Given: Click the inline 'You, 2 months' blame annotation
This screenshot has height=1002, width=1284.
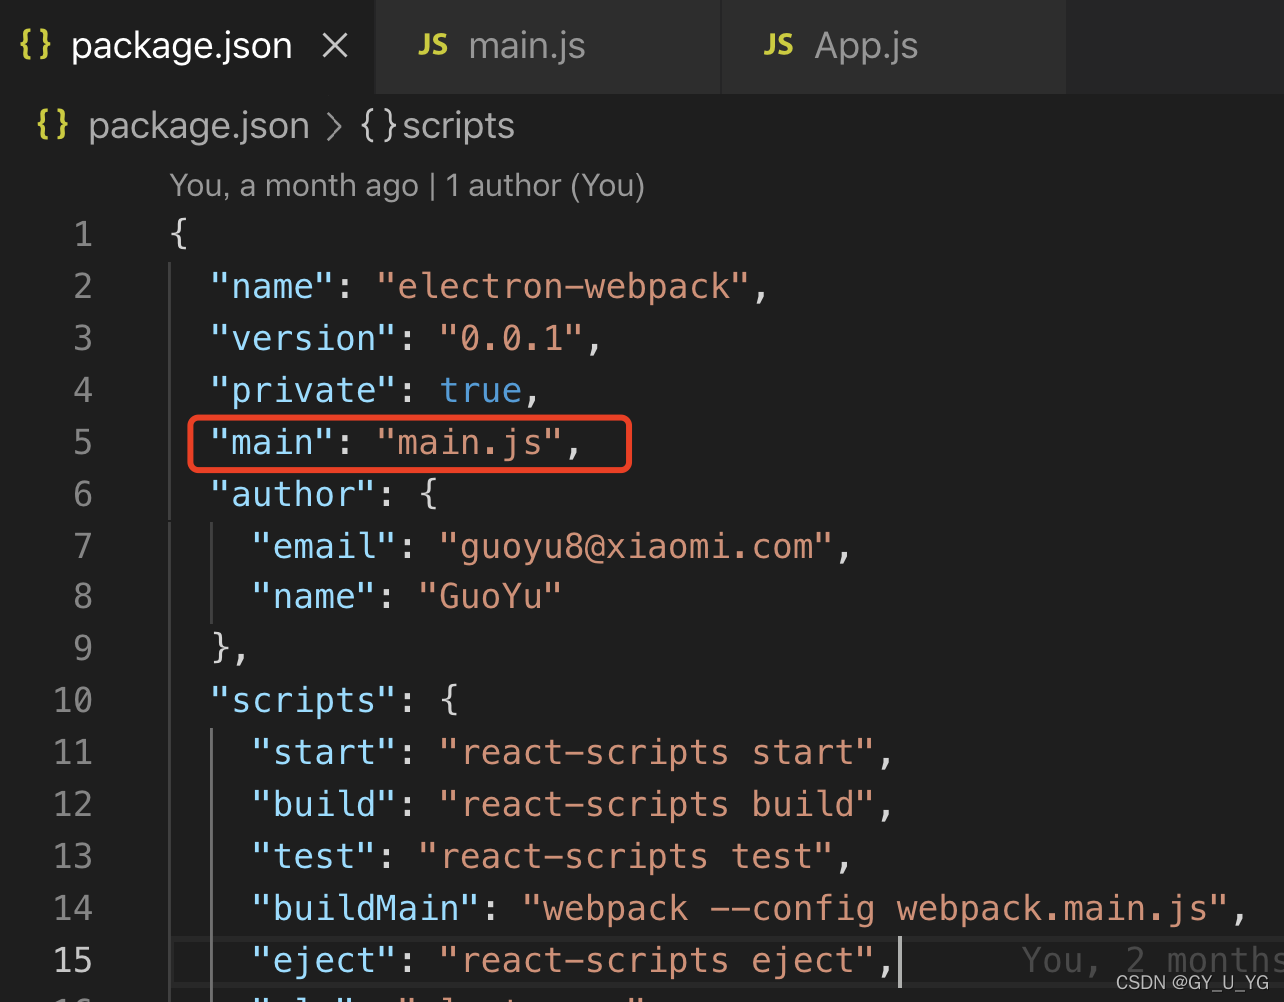Looking at the screenshot, I should point(1152,960).
